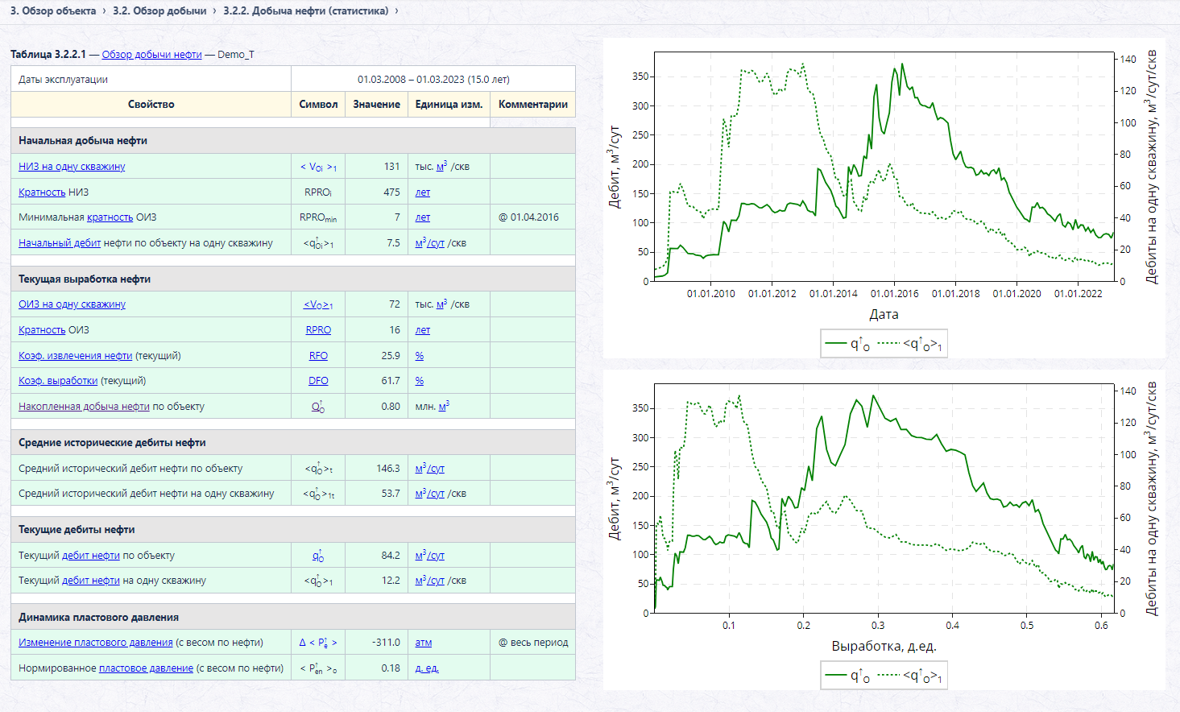Click the 'RPRO' symbol link
This screenshot has width=1180, height=712.
(318, 330)
